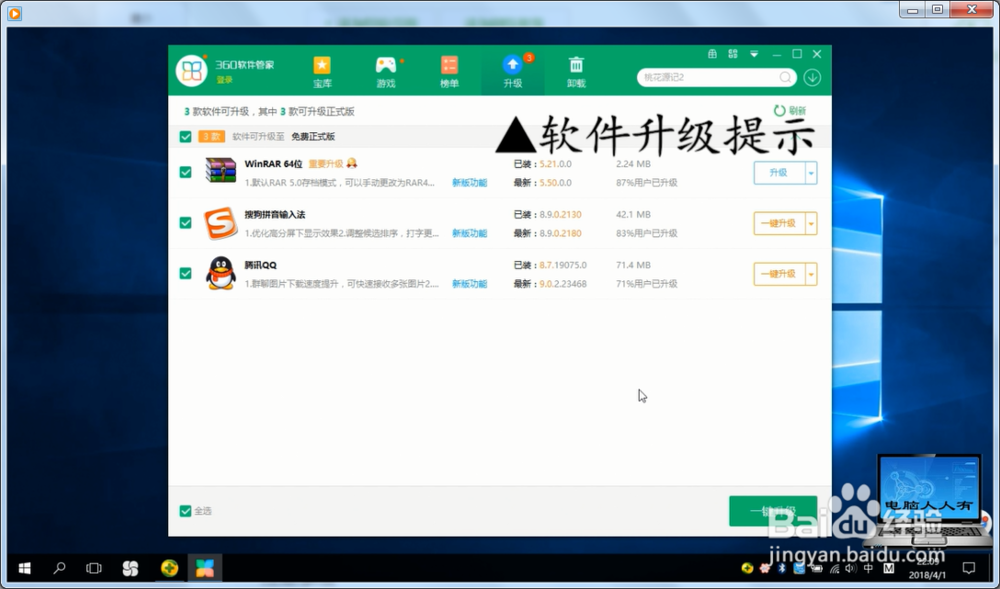
Task: Click the 刷新 refresh button
Action: click(790, 111)
